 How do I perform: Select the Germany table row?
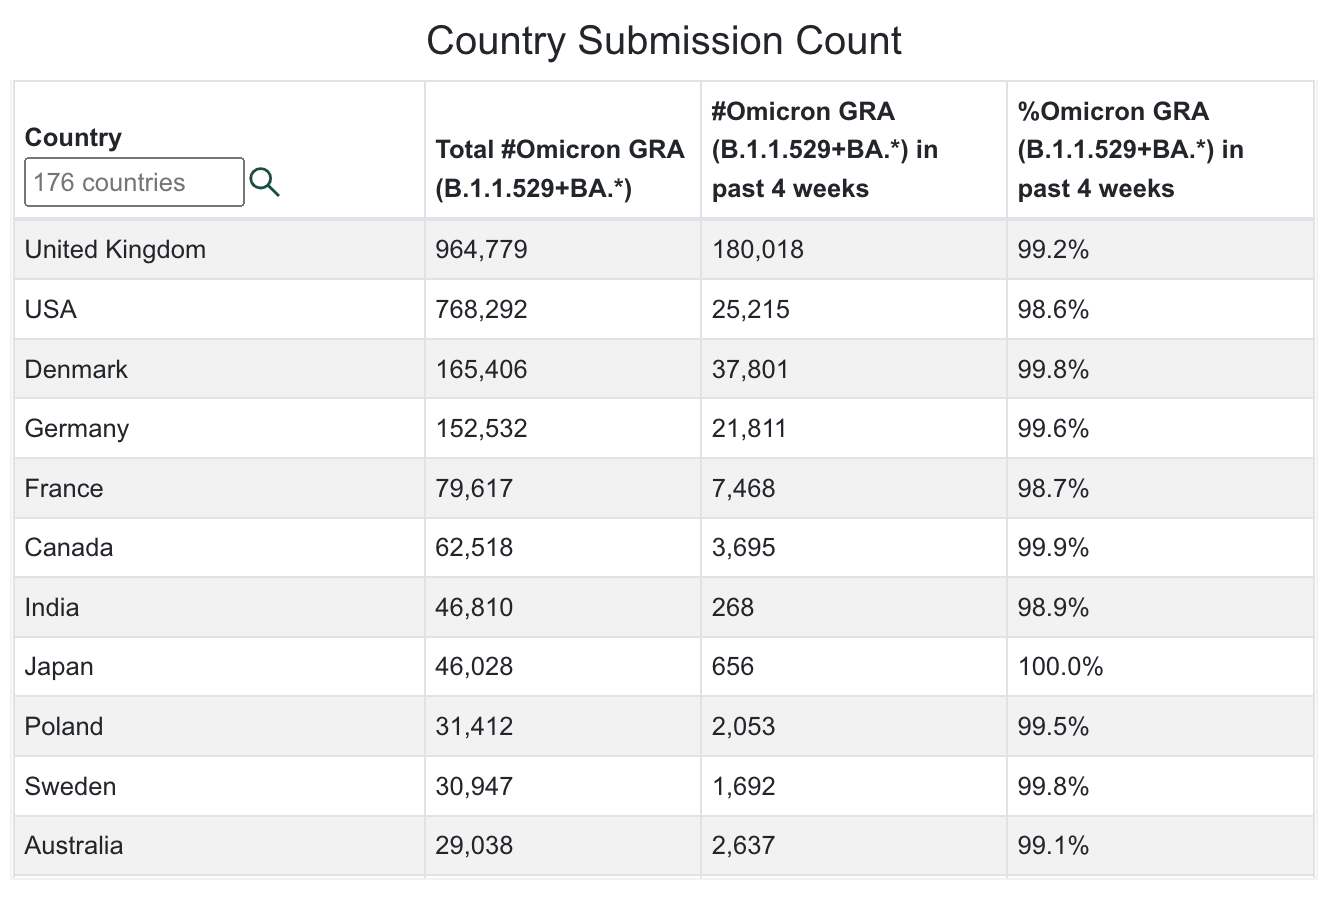point(77,429)
